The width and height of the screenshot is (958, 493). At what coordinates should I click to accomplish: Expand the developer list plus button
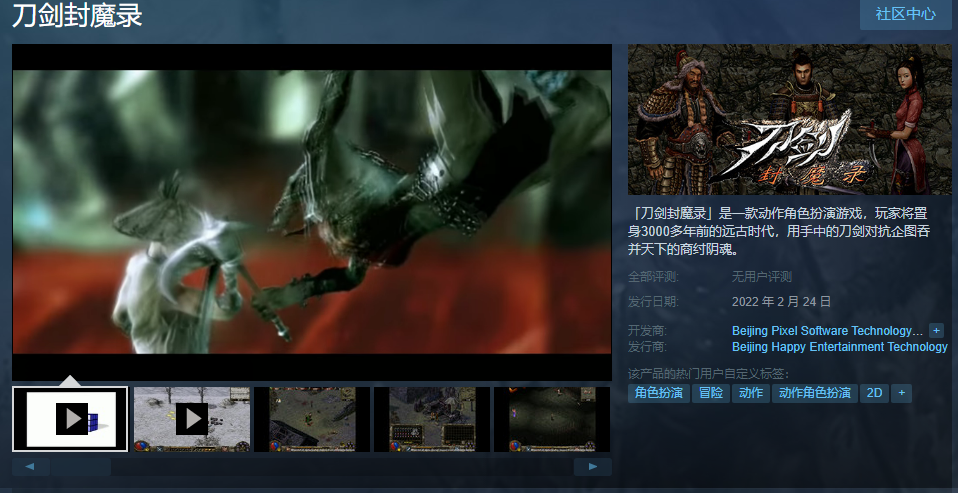click(936, 330)
